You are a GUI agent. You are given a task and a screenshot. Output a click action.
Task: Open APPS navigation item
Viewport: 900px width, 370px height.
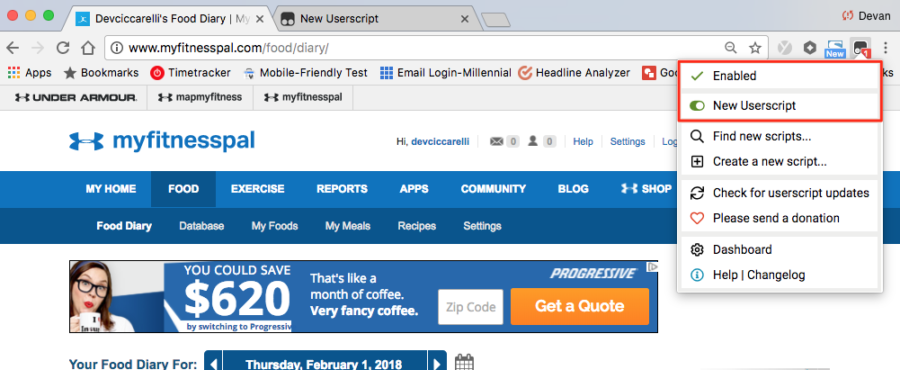414,189
